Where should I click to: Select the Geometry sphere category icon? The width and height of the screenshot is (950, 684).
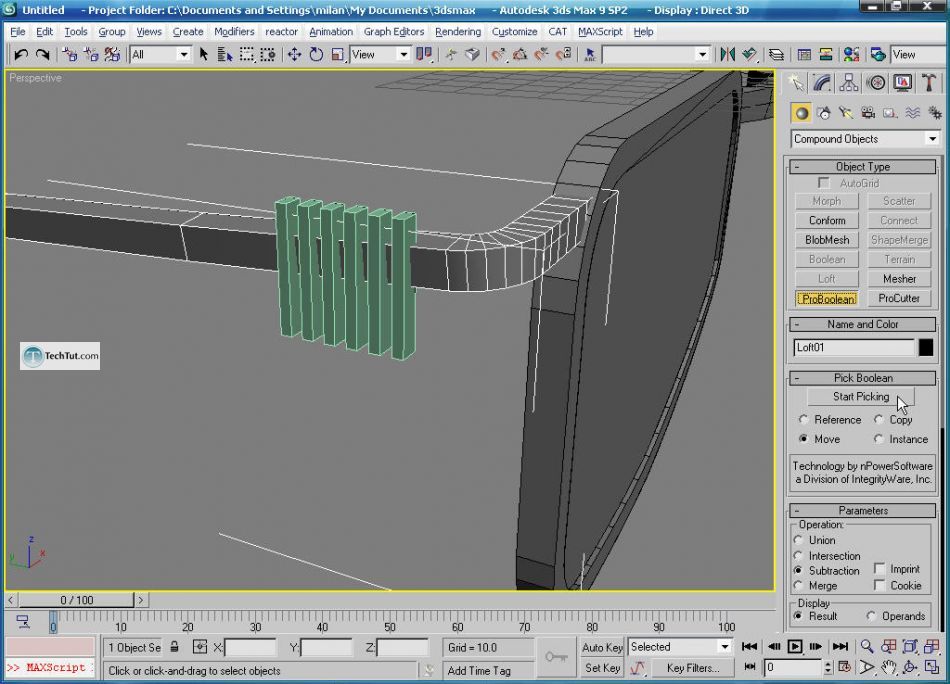coord(802,113)
